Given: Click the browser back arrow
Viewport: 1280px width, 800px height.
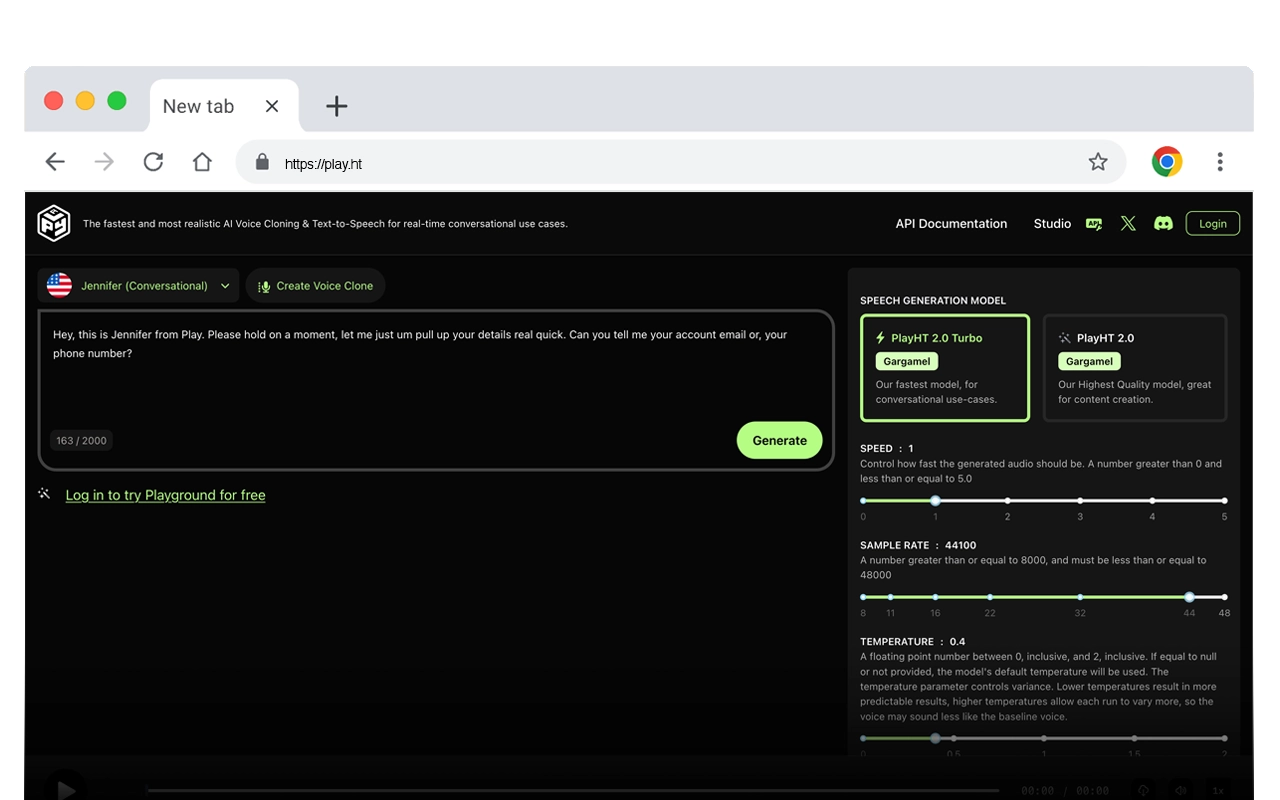Looking at the screenshot, I should pos(55,162).
